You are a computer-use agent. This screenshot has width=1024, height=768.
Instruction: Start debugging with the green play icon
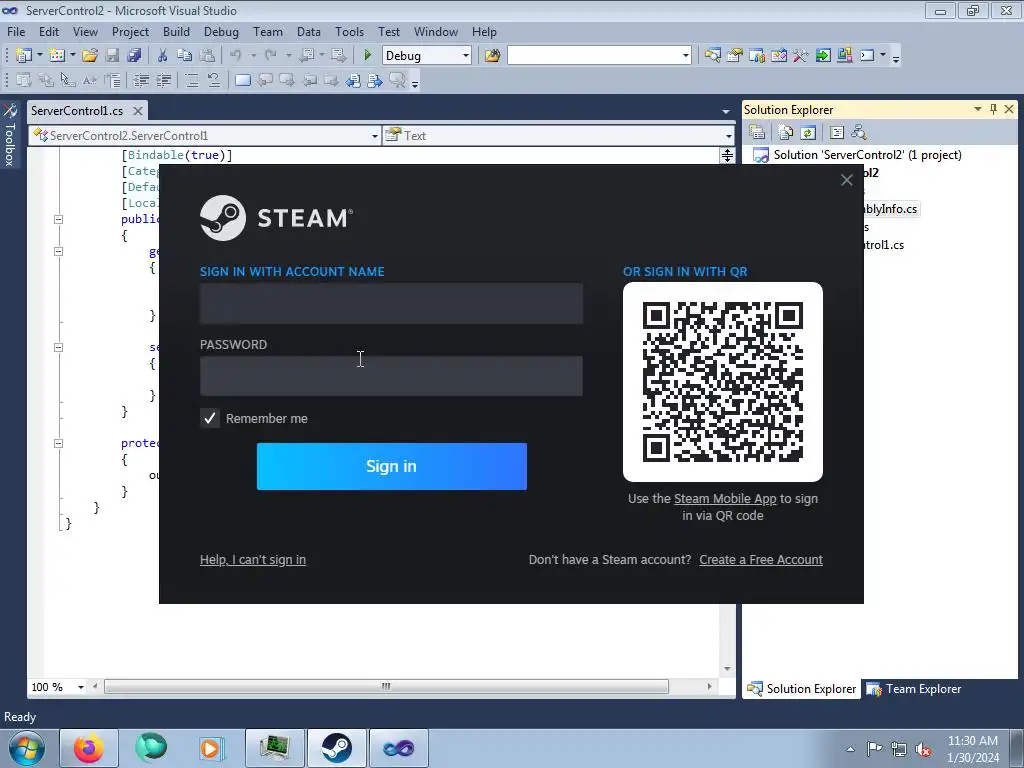(x=368, y=56)
